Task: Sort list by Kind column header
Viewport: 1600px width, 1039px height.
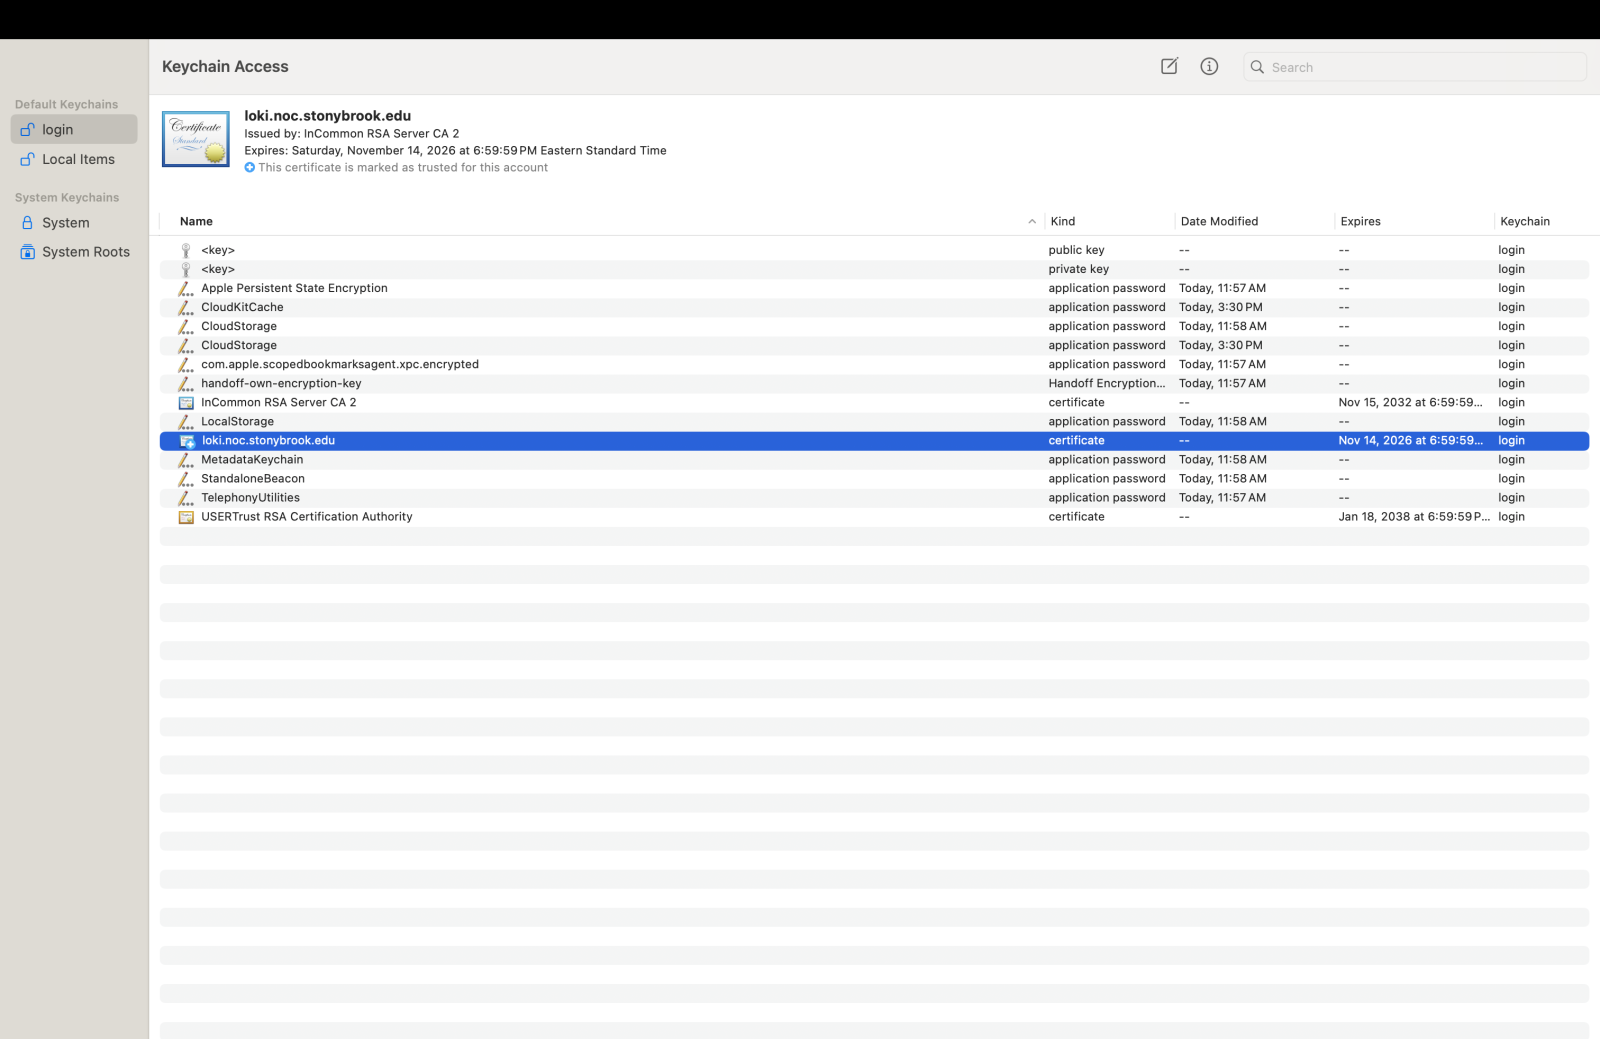Action: pos(1063,221)
